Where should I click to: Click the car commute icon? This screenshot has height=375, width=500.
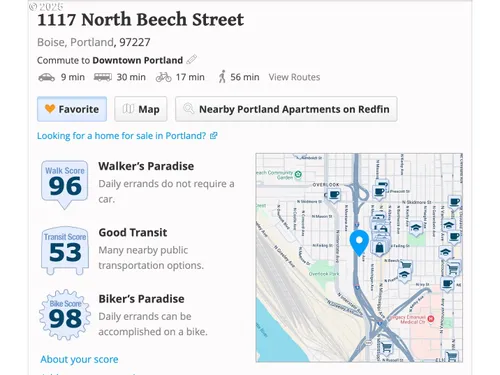[x=47, y=77]
